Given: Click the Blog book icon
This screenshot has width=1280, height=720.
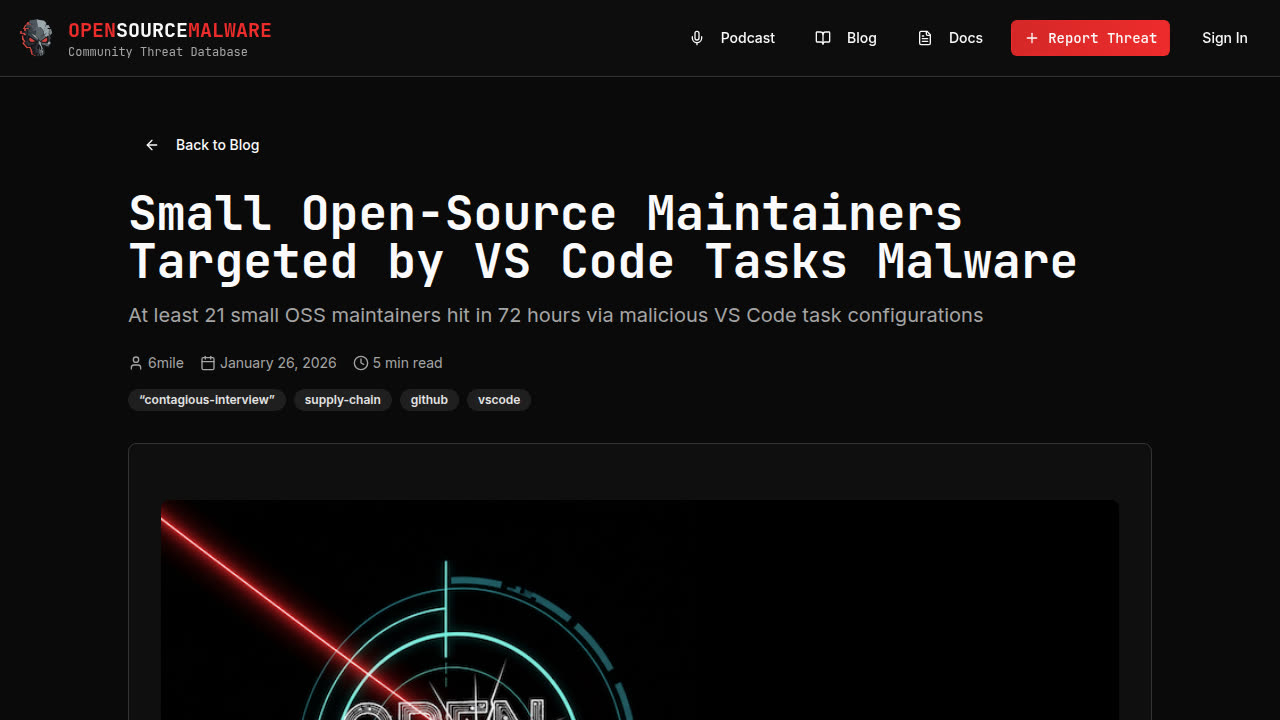Looking at the screenshot, I should 823,38.
